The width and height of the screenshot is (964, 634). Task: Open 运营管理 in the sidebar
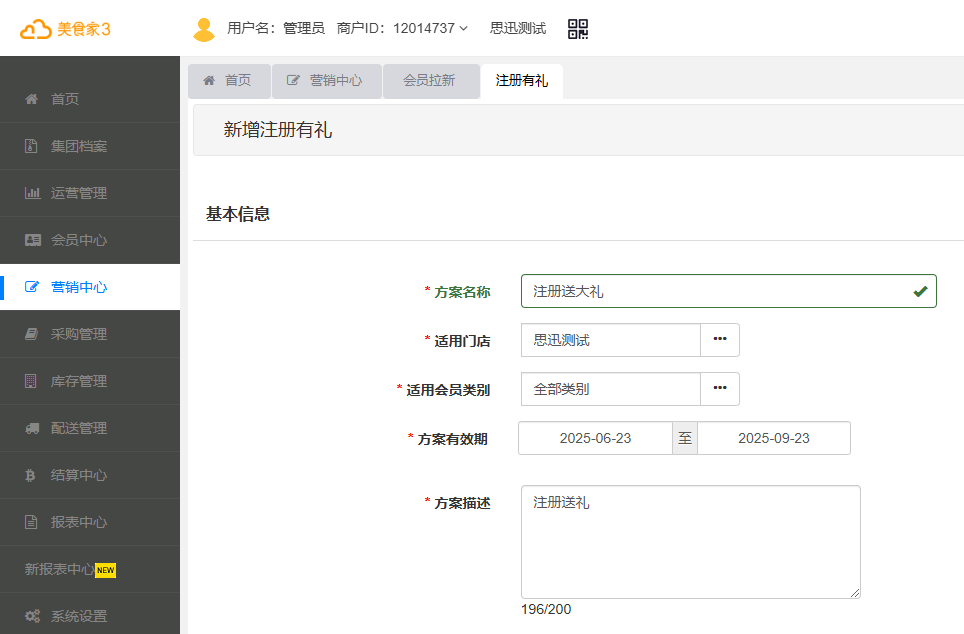[x=90, y=193]
